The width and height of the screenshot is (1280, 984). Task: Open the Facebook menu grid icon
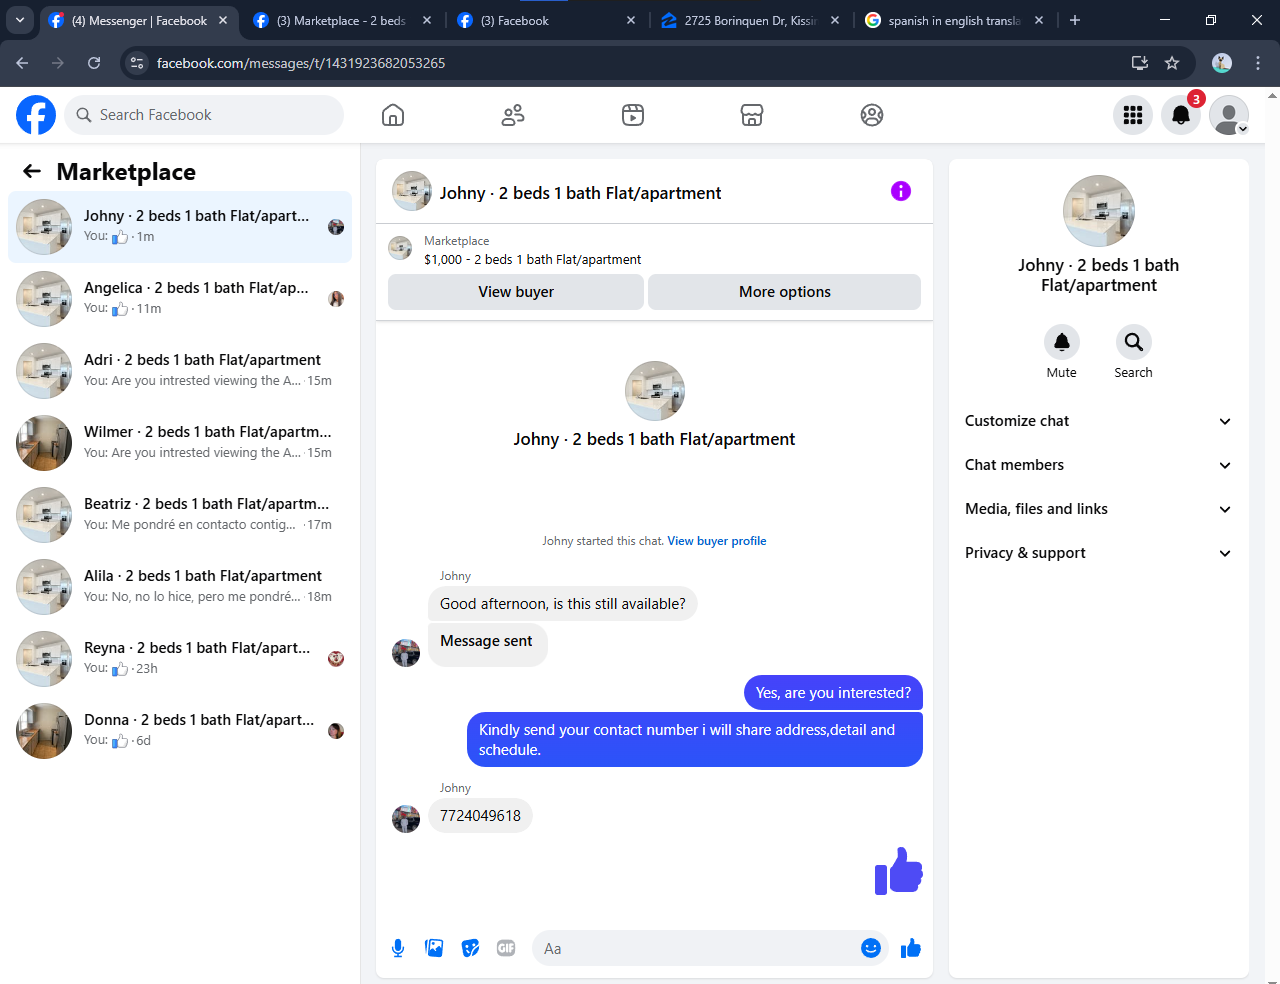coord(1133,115)
